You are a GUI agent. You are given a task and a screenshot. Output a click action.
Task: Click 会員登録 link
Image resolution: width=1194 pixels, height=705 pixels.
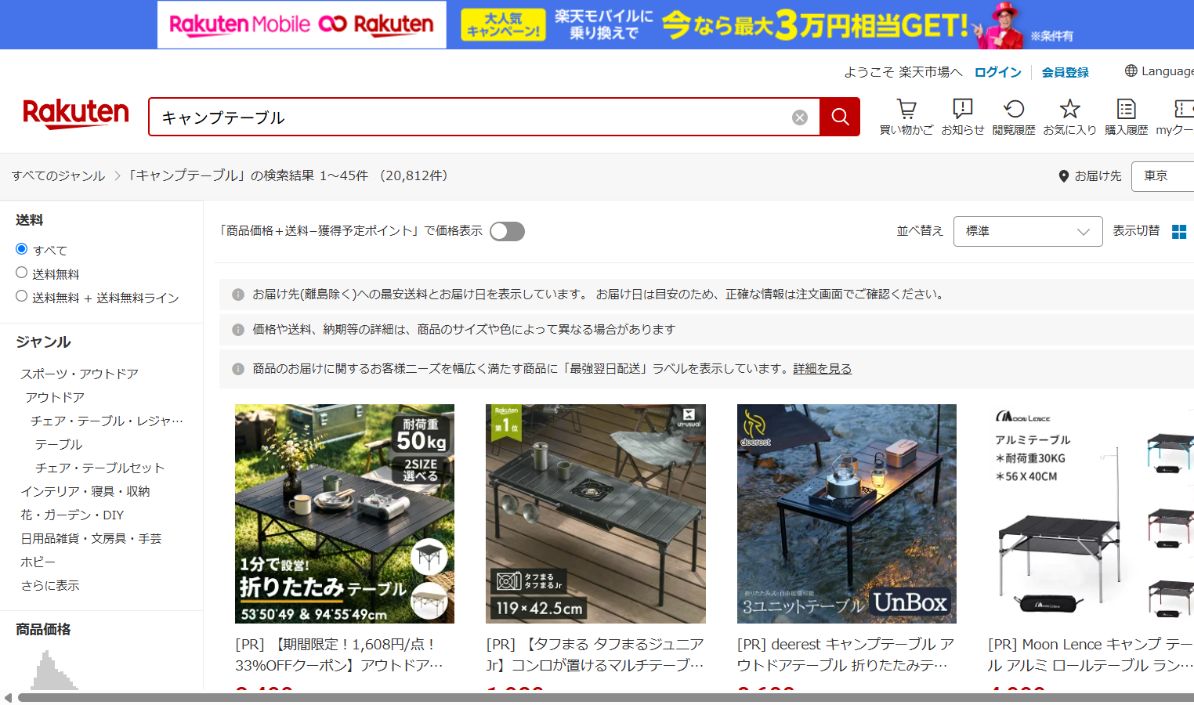1065,72
